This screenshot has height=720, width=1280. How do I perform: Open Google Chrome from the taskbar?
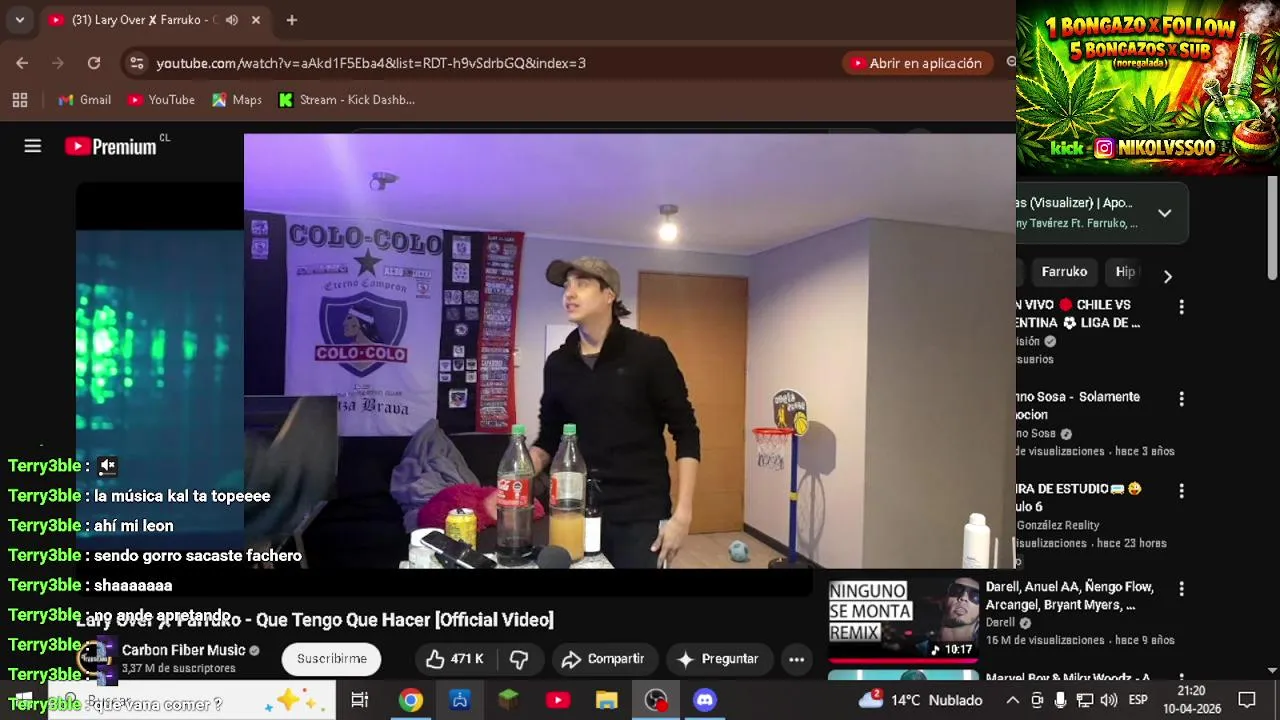point(410,700)
